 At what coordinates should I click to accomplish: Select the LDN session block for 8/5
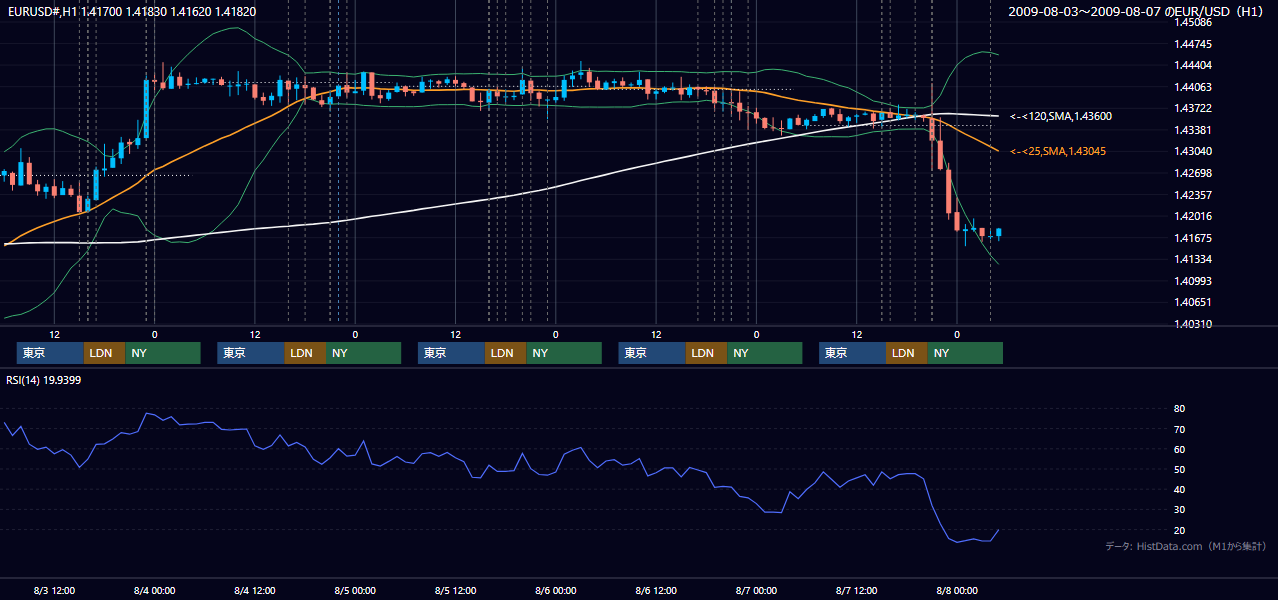tap(505, 353)
